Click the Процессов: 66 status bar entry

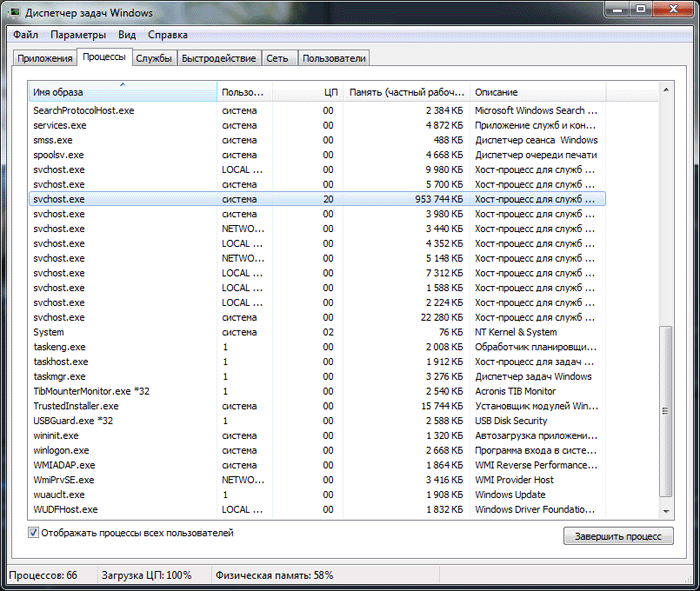point(43,575)
